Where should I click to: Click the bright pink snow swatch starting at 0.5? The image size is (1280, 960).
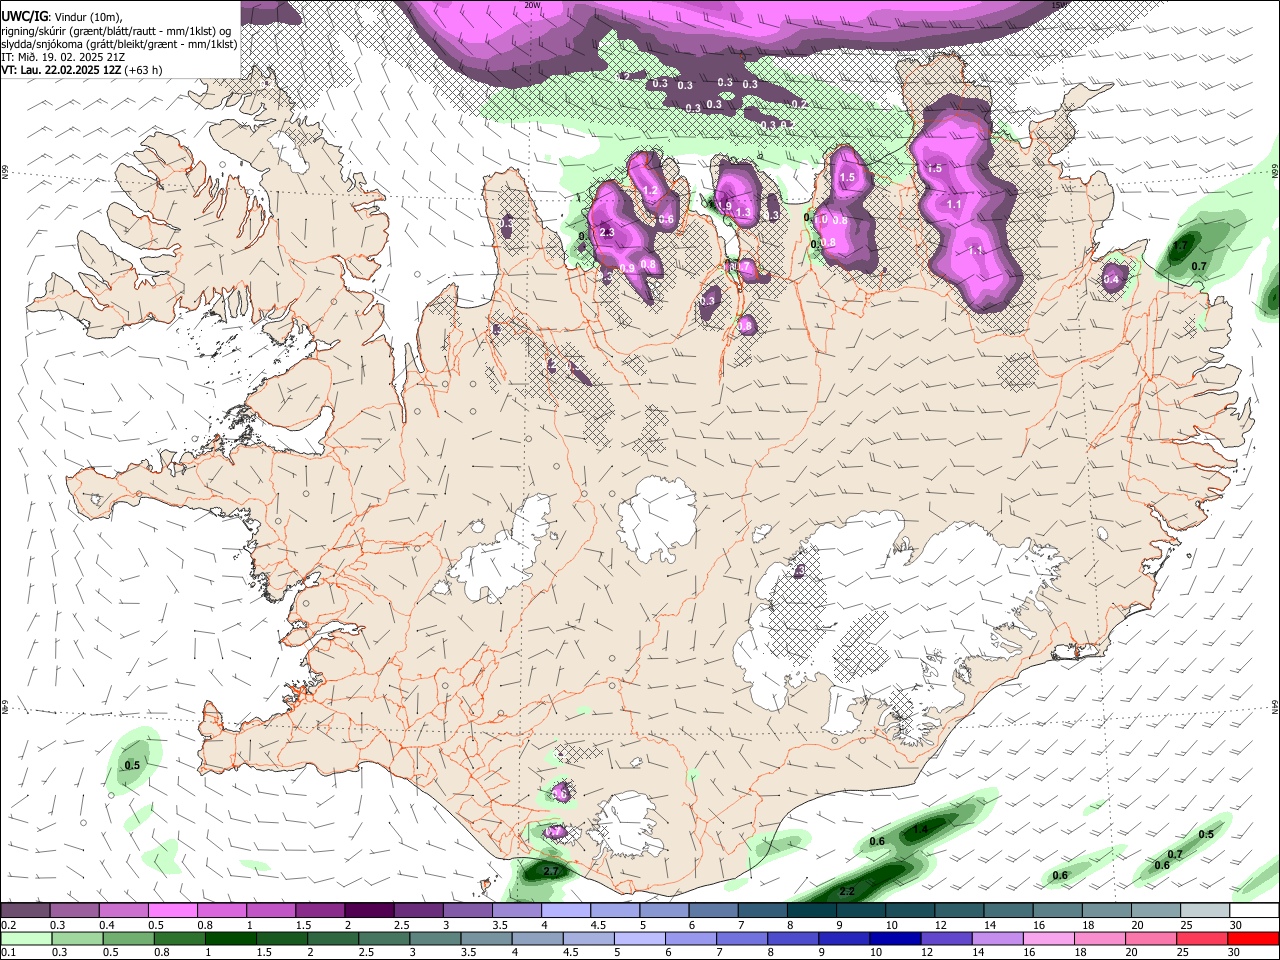(172, 910)
